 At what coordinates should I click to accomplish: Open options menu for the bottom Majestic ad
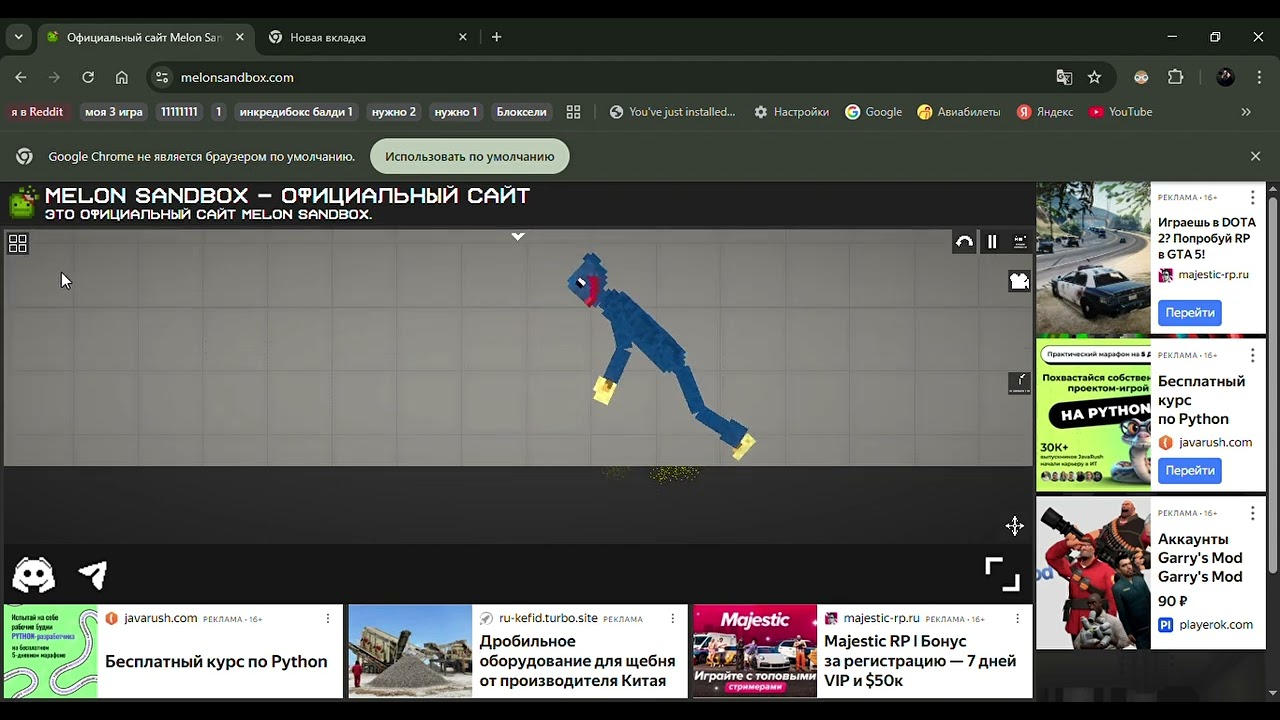click(x=1017, y=619)
